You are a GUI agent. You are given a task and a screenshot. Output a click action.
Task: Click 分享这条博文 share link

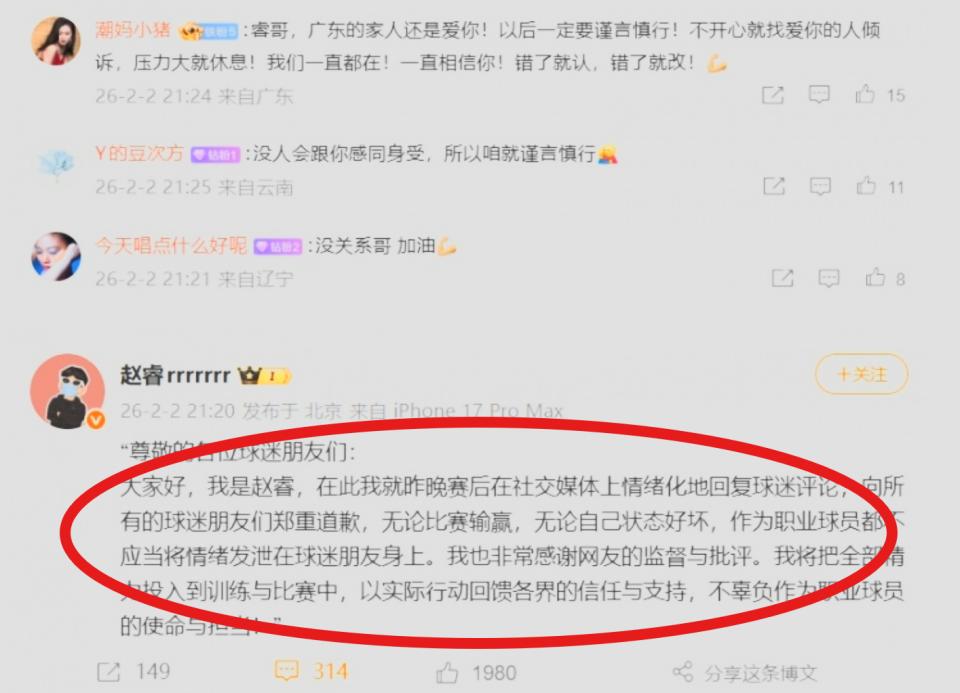745,673
